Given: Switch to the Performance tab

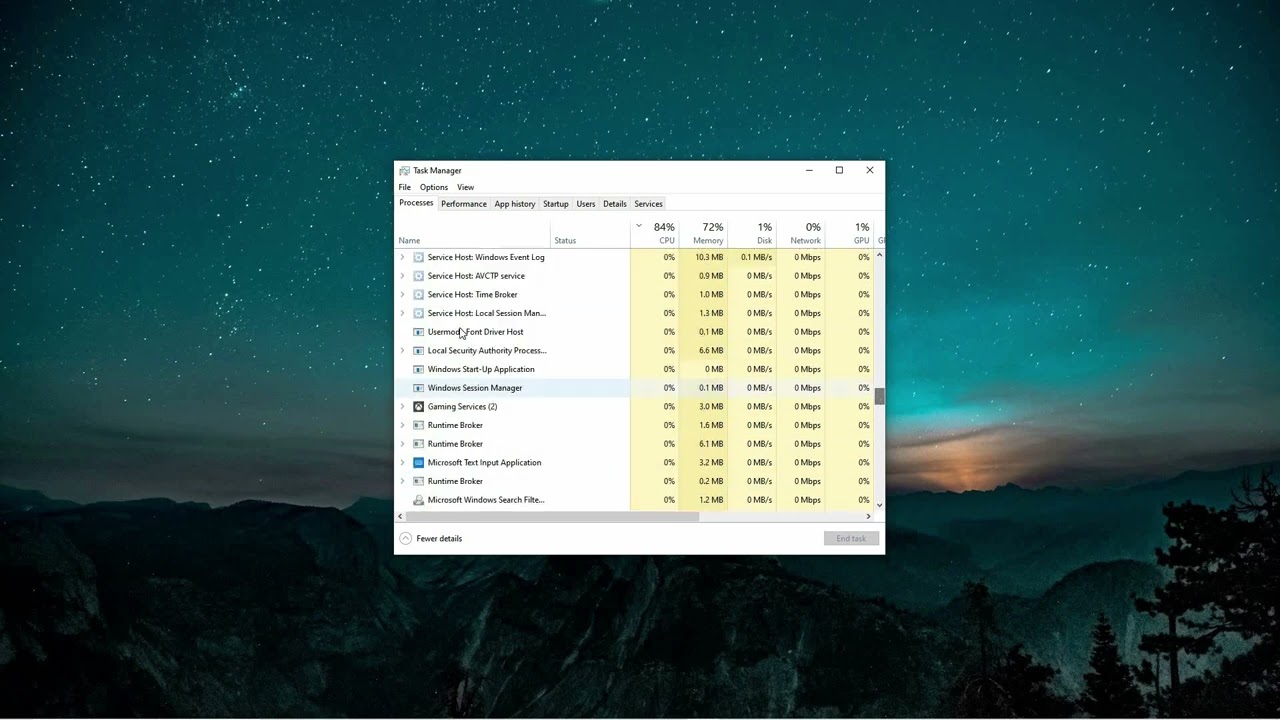Looking at the screenshot, I should [464, 204].
